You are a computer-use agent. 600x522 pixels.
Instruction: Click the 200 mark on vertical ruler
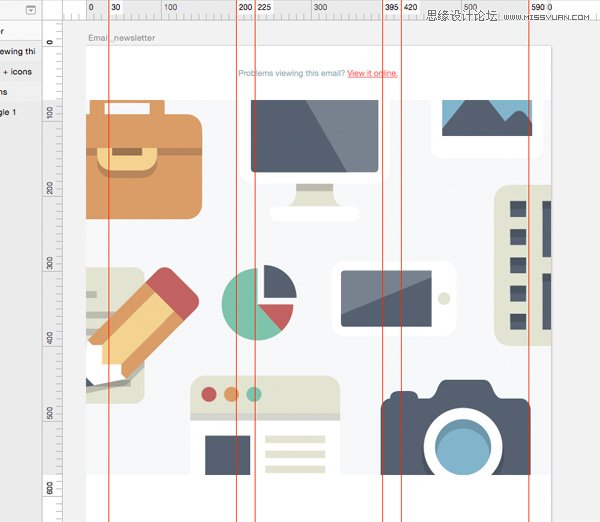pyautogui.click(x=50, y=188)
